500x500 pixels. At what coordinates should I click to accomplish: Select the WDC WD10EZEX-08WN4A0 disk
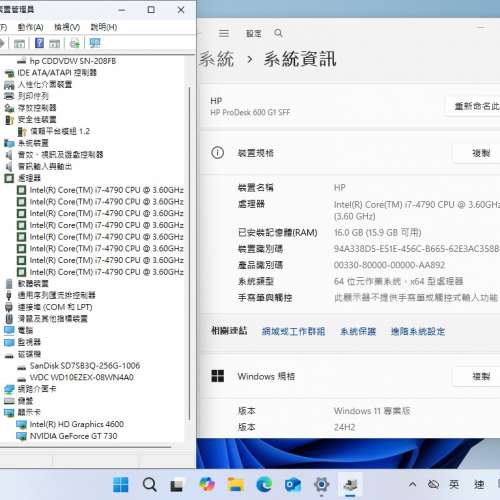82,377
